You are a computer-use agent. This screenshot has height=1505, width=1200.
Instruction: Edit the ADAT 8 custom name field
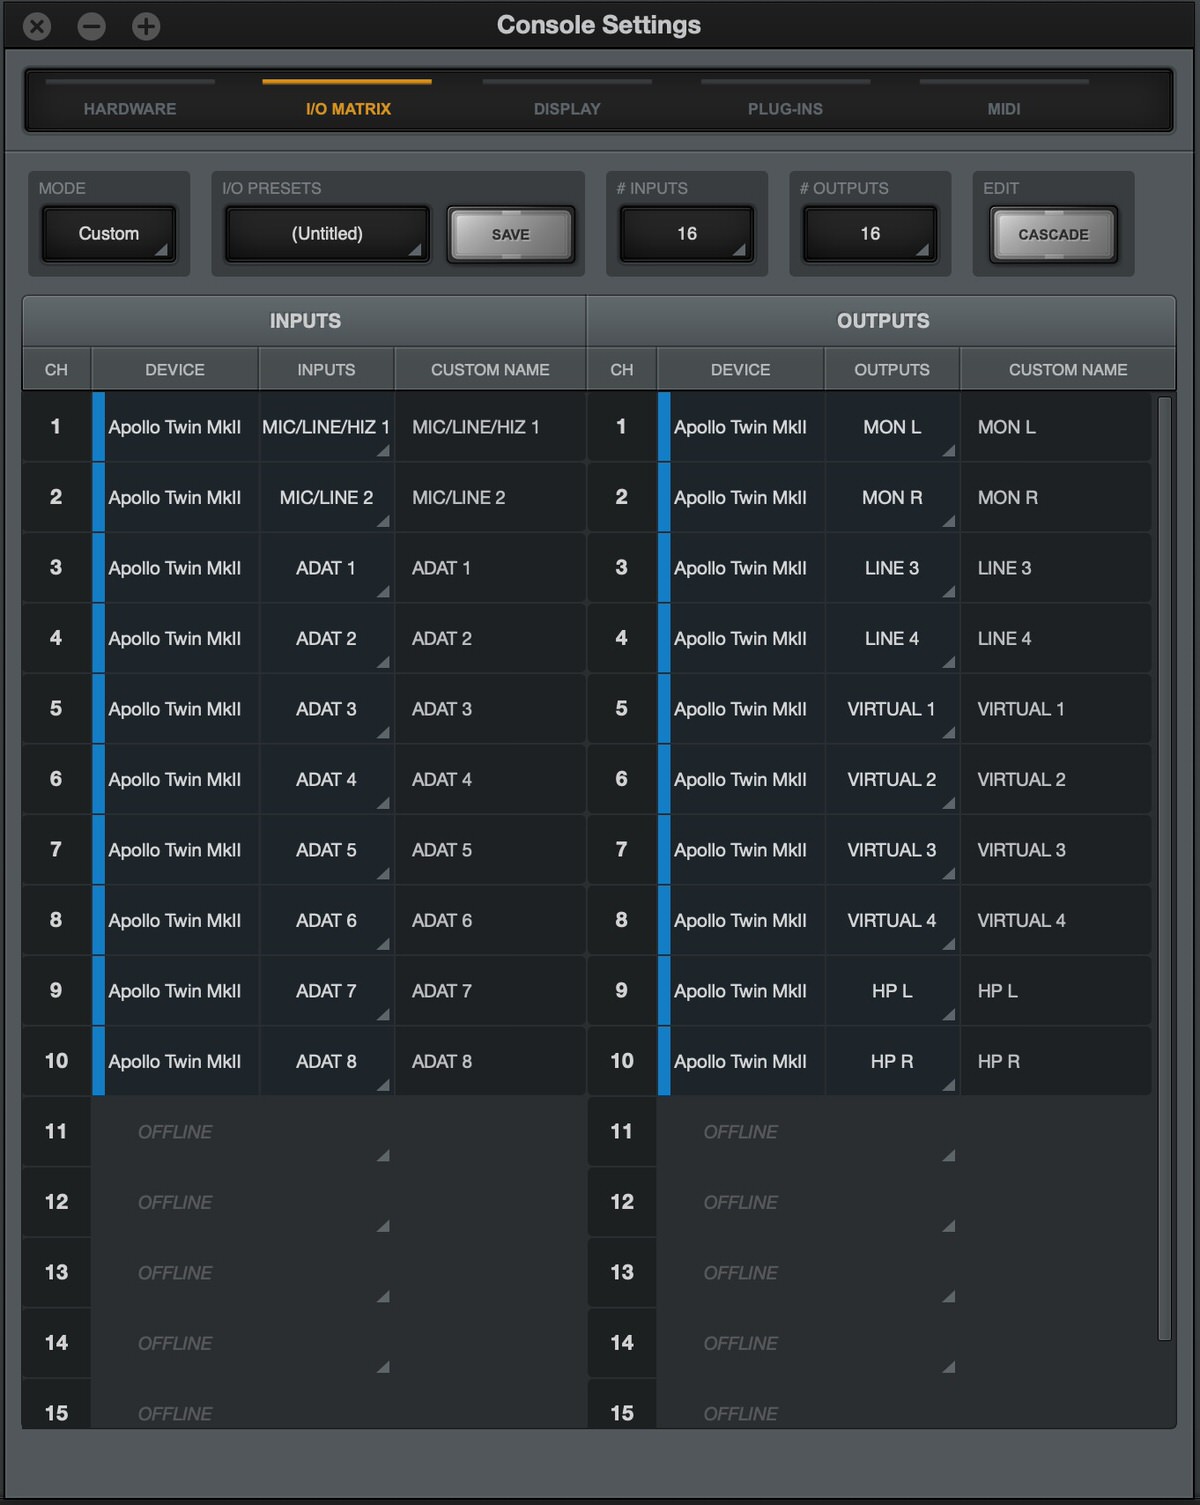pyautogui.click(x=490, y=1061)
